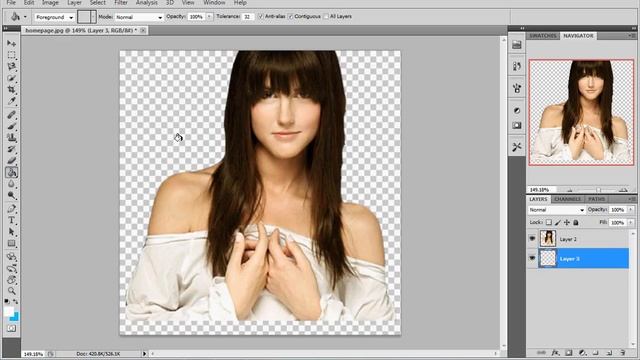Open the options bar Mode dropdown
This screenshot has height=360, width=640.
[139, 17]
